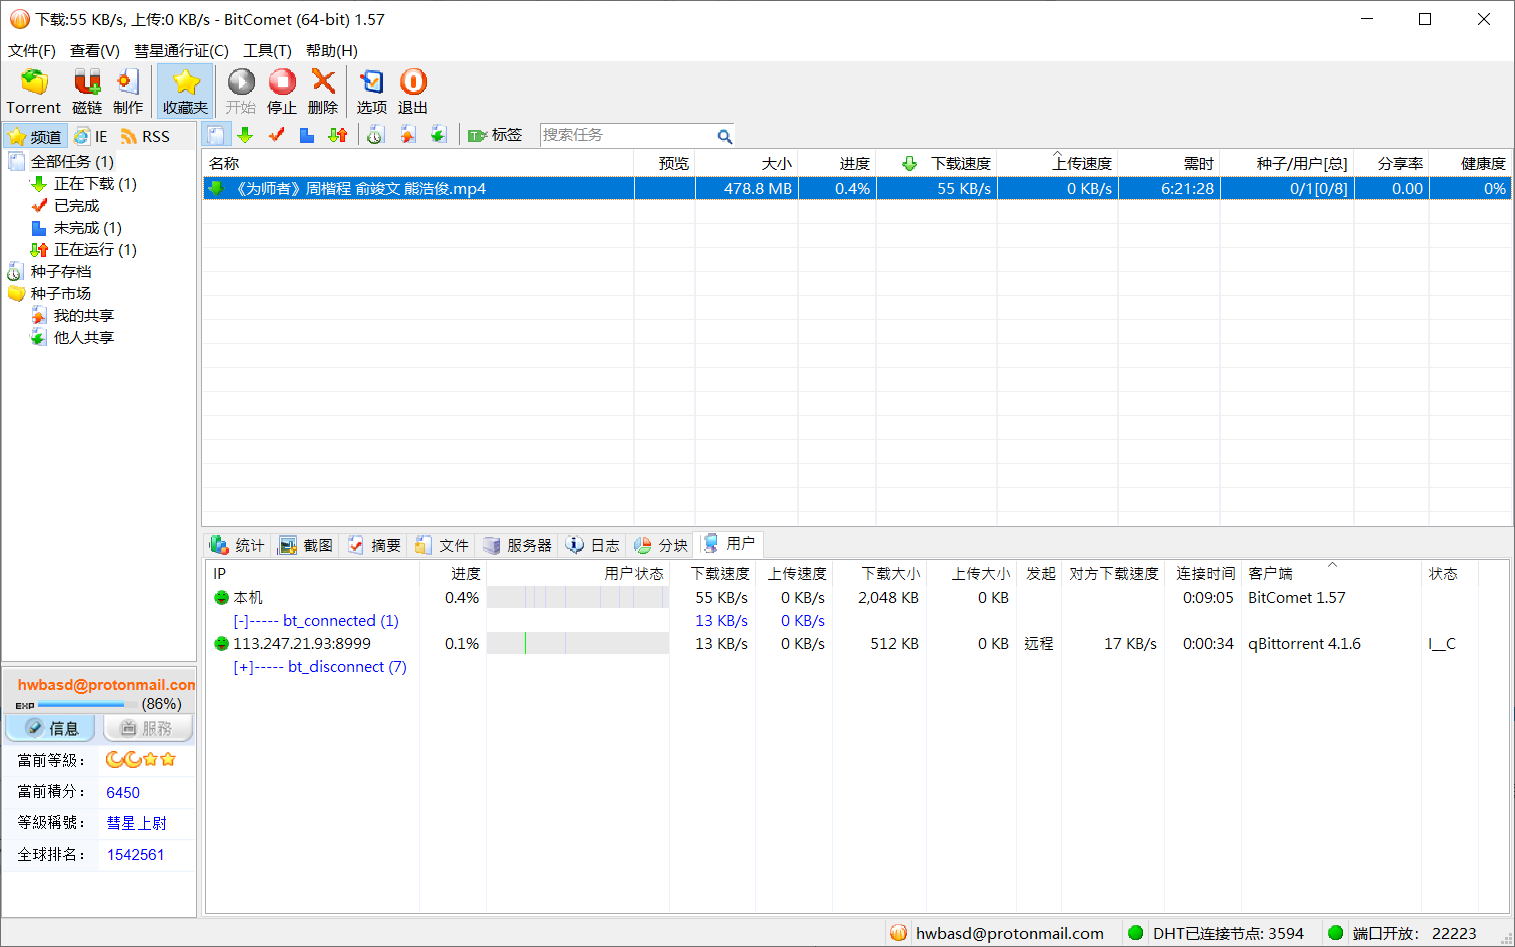
Task: Open the options (选项) icon
Action: coord(372,83)
